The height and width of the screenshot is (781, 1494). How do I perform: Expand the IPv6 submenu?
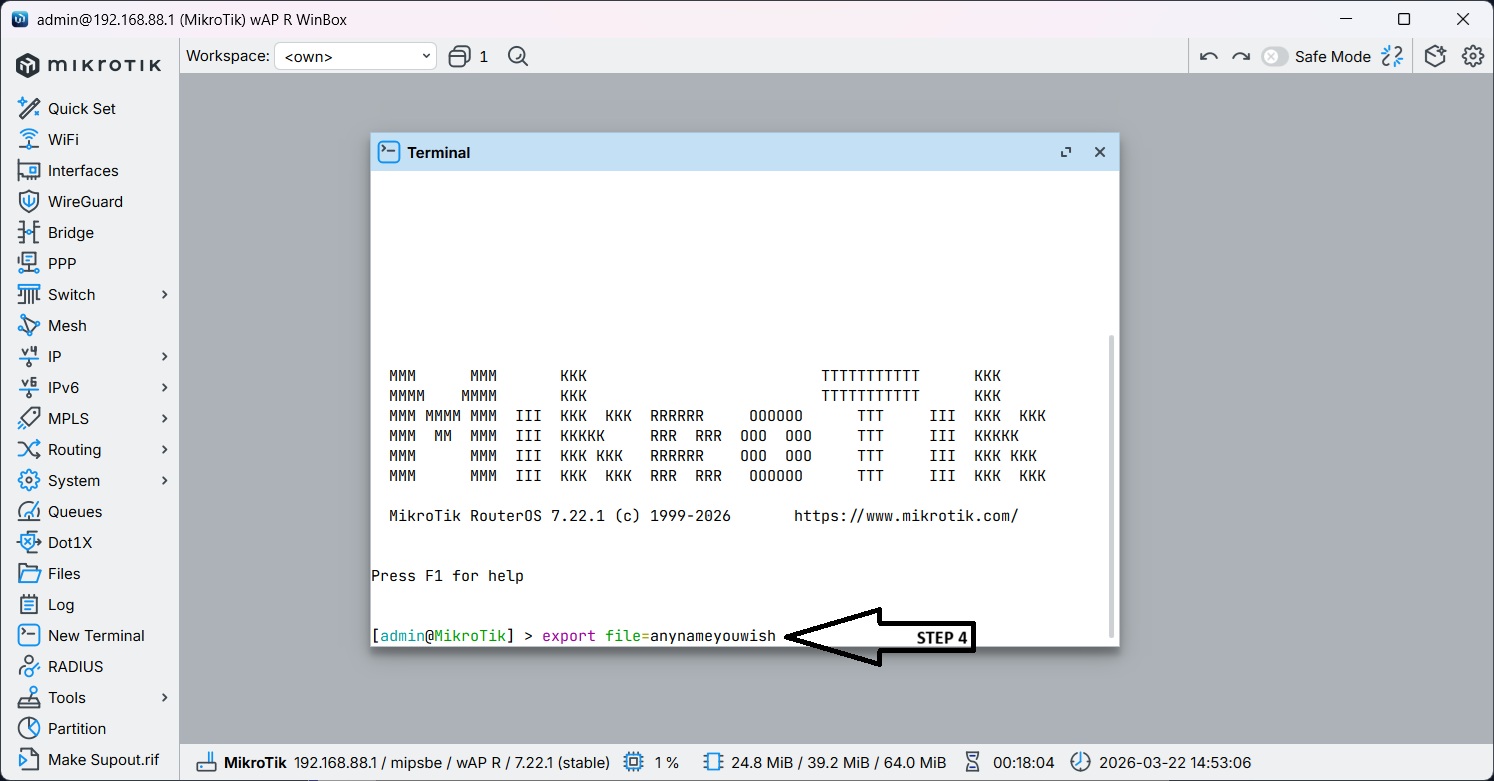[165, 387]
